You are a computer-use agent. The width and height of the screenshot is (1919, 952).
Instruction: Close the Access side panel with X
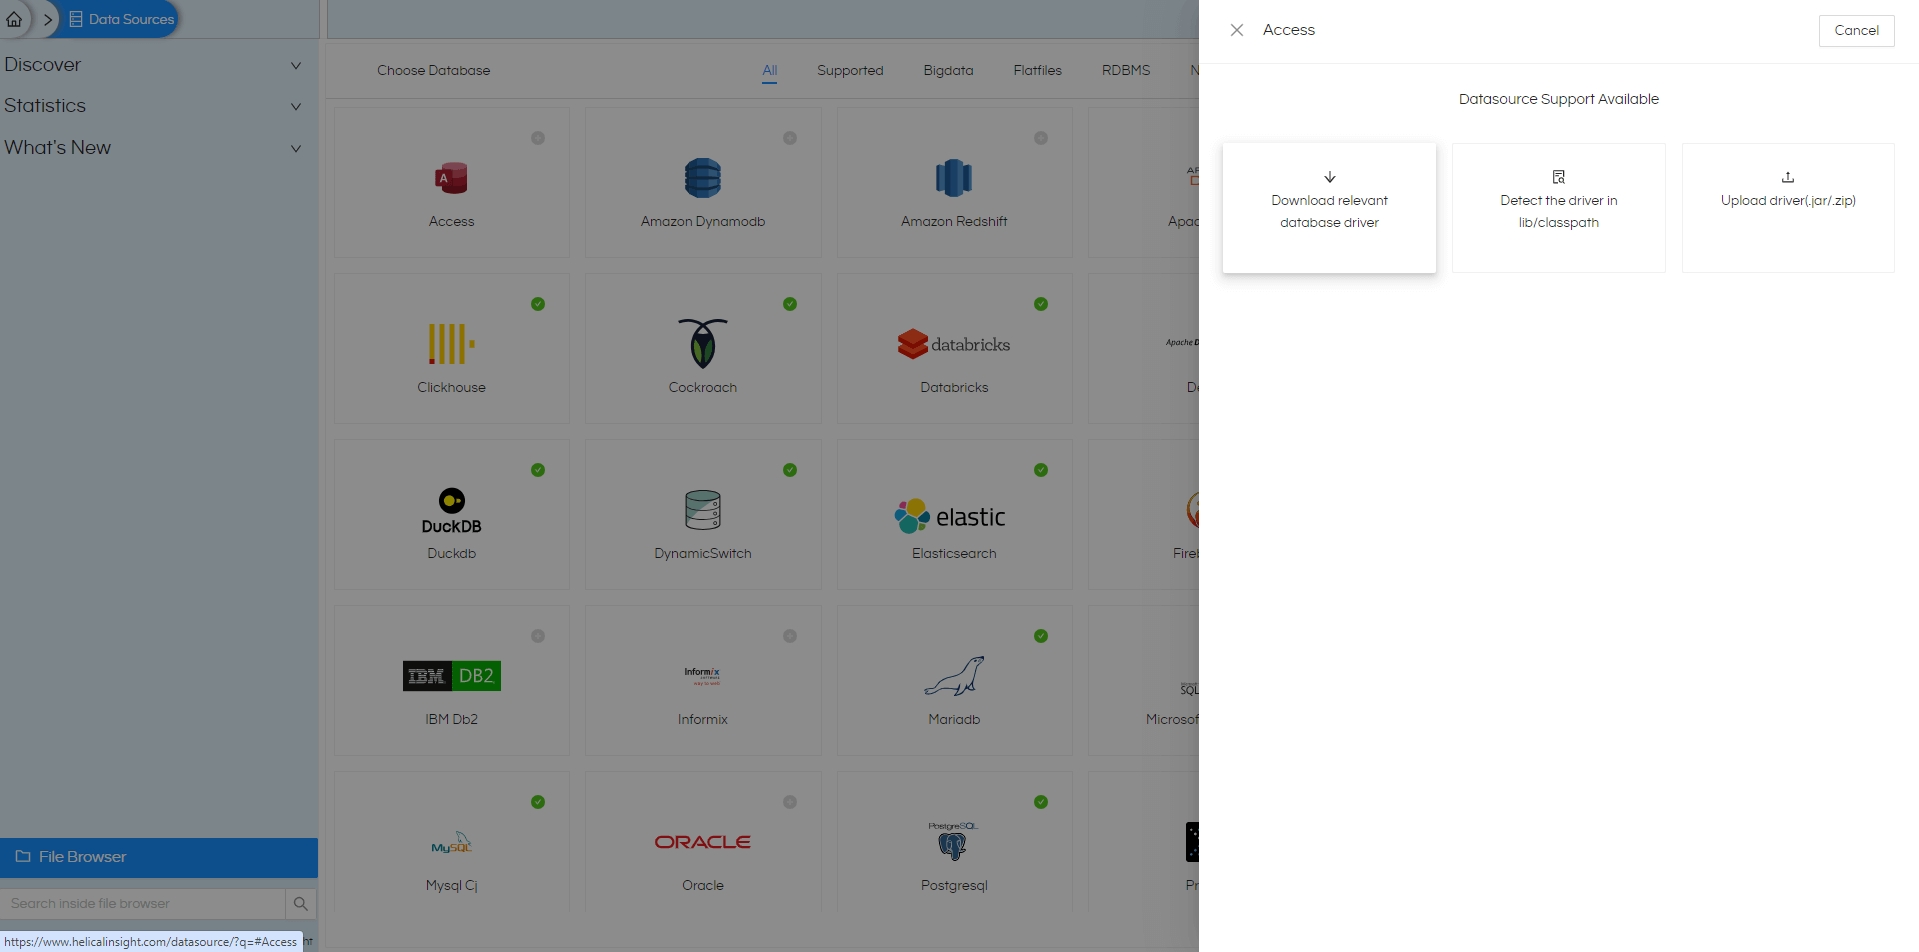[1237, 30]
